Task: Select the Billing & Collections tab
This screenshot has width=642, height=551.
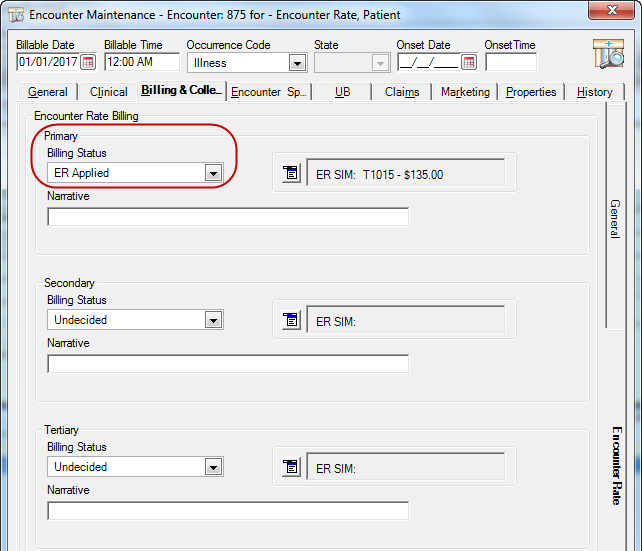Action: pos(181,90)
